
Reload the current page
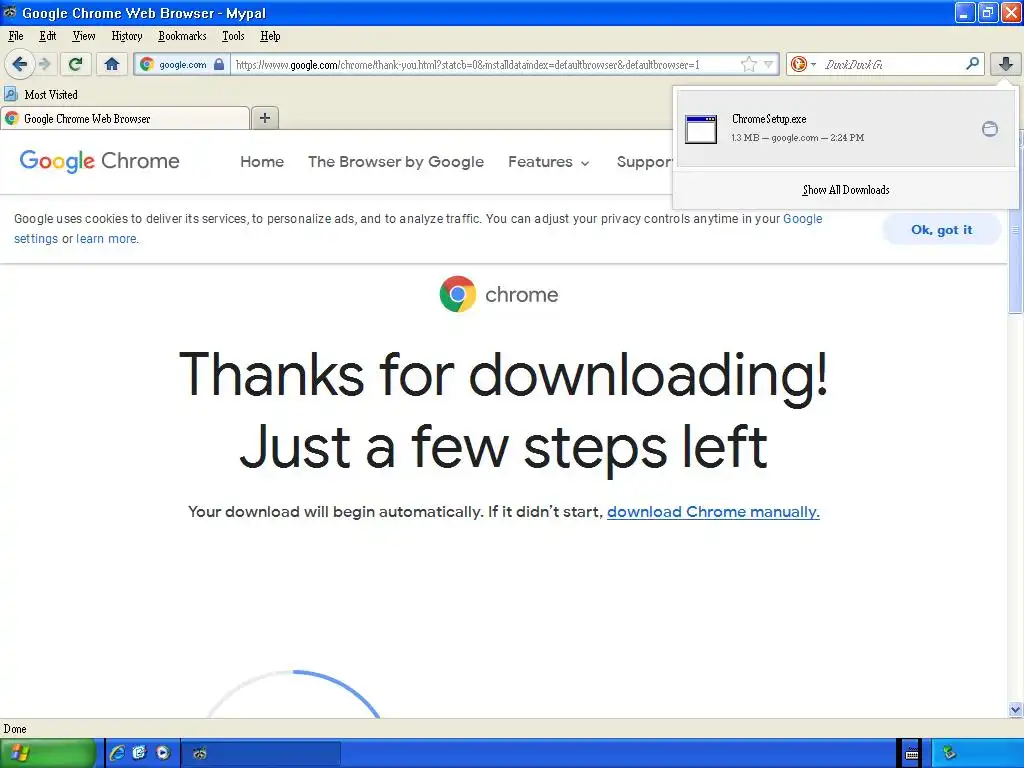(x=76, y=64)
